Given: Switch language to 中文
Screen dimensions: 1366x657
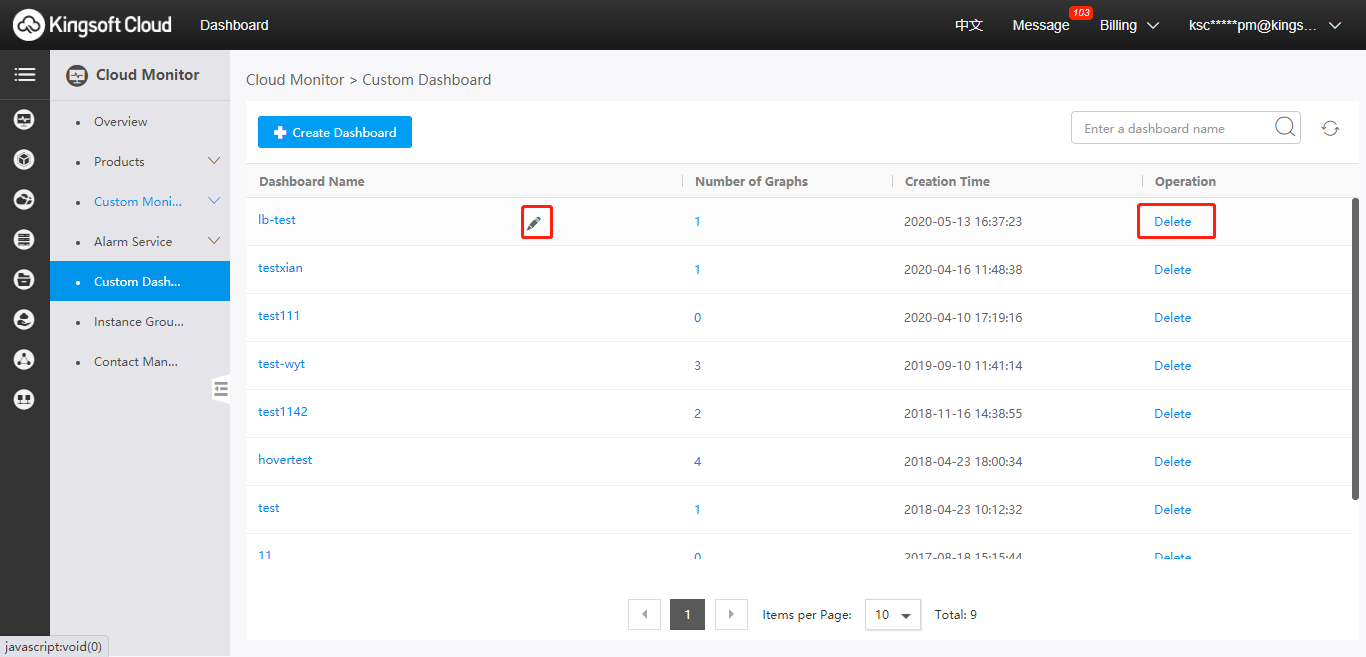Looking at the screenshot, I should coord(969,25).
